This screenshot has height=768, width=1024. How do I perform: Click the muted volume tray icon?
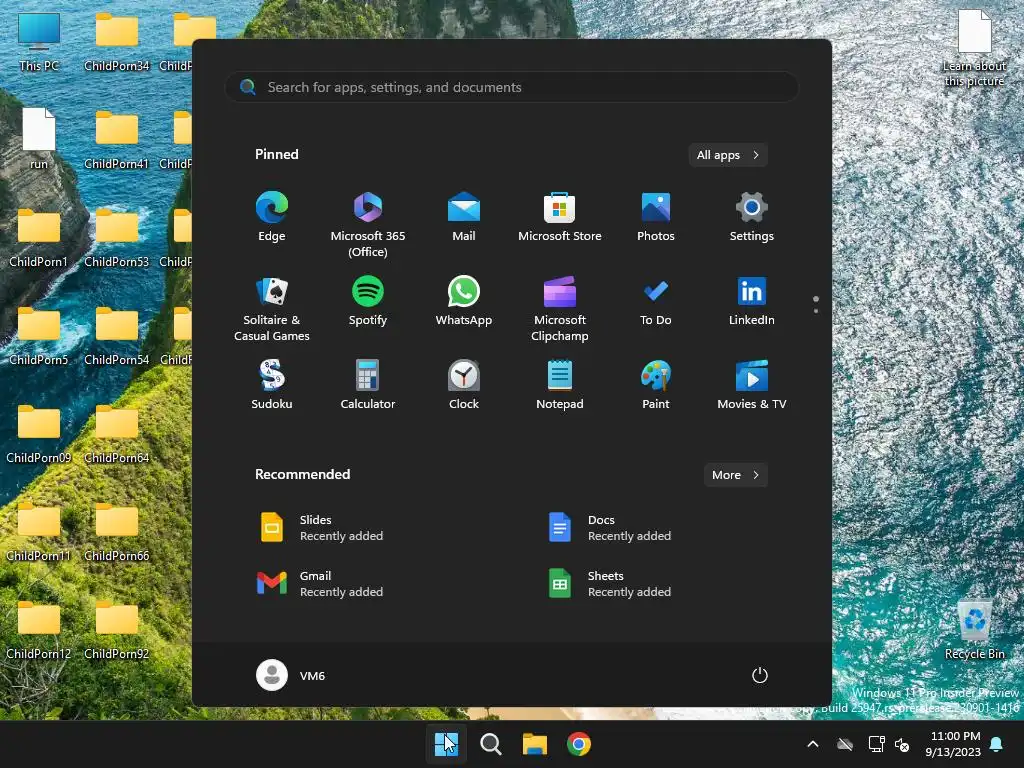click(x=903, y=744)
